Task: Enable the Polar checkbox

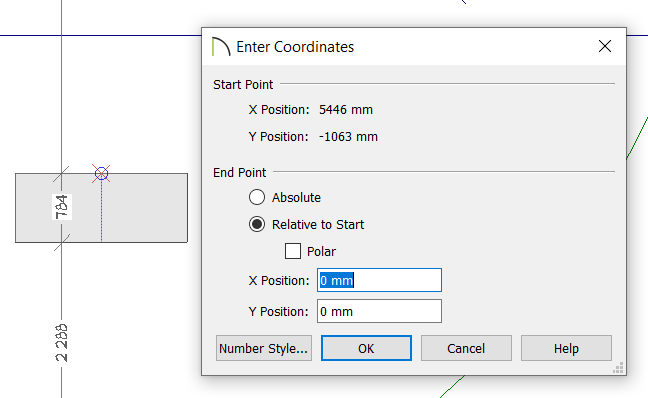Action: pyautogui.click(x=293, y=251)
